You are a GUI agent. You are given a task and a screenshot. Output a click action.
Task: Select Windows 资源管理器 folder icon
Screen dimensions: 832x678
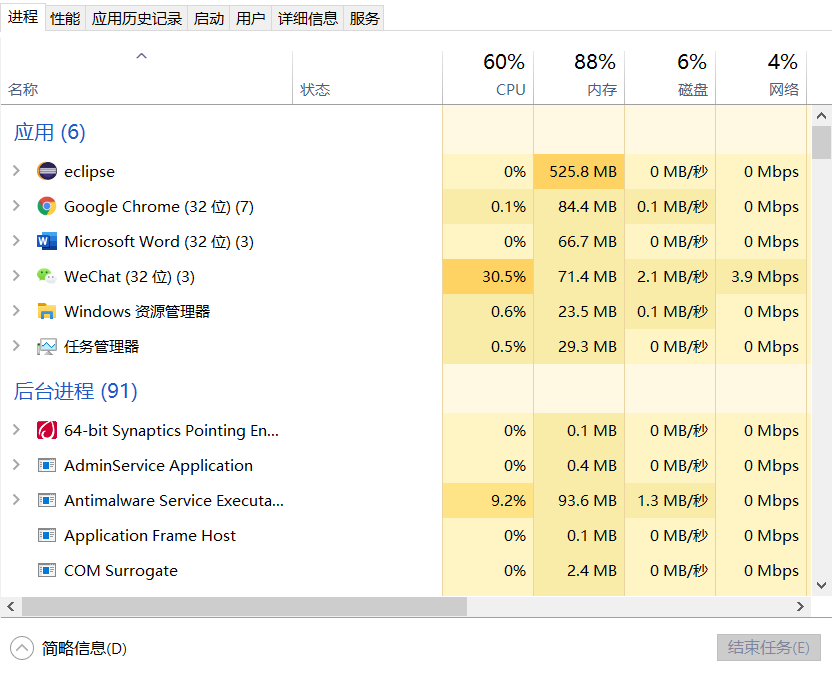coord(47,311)
